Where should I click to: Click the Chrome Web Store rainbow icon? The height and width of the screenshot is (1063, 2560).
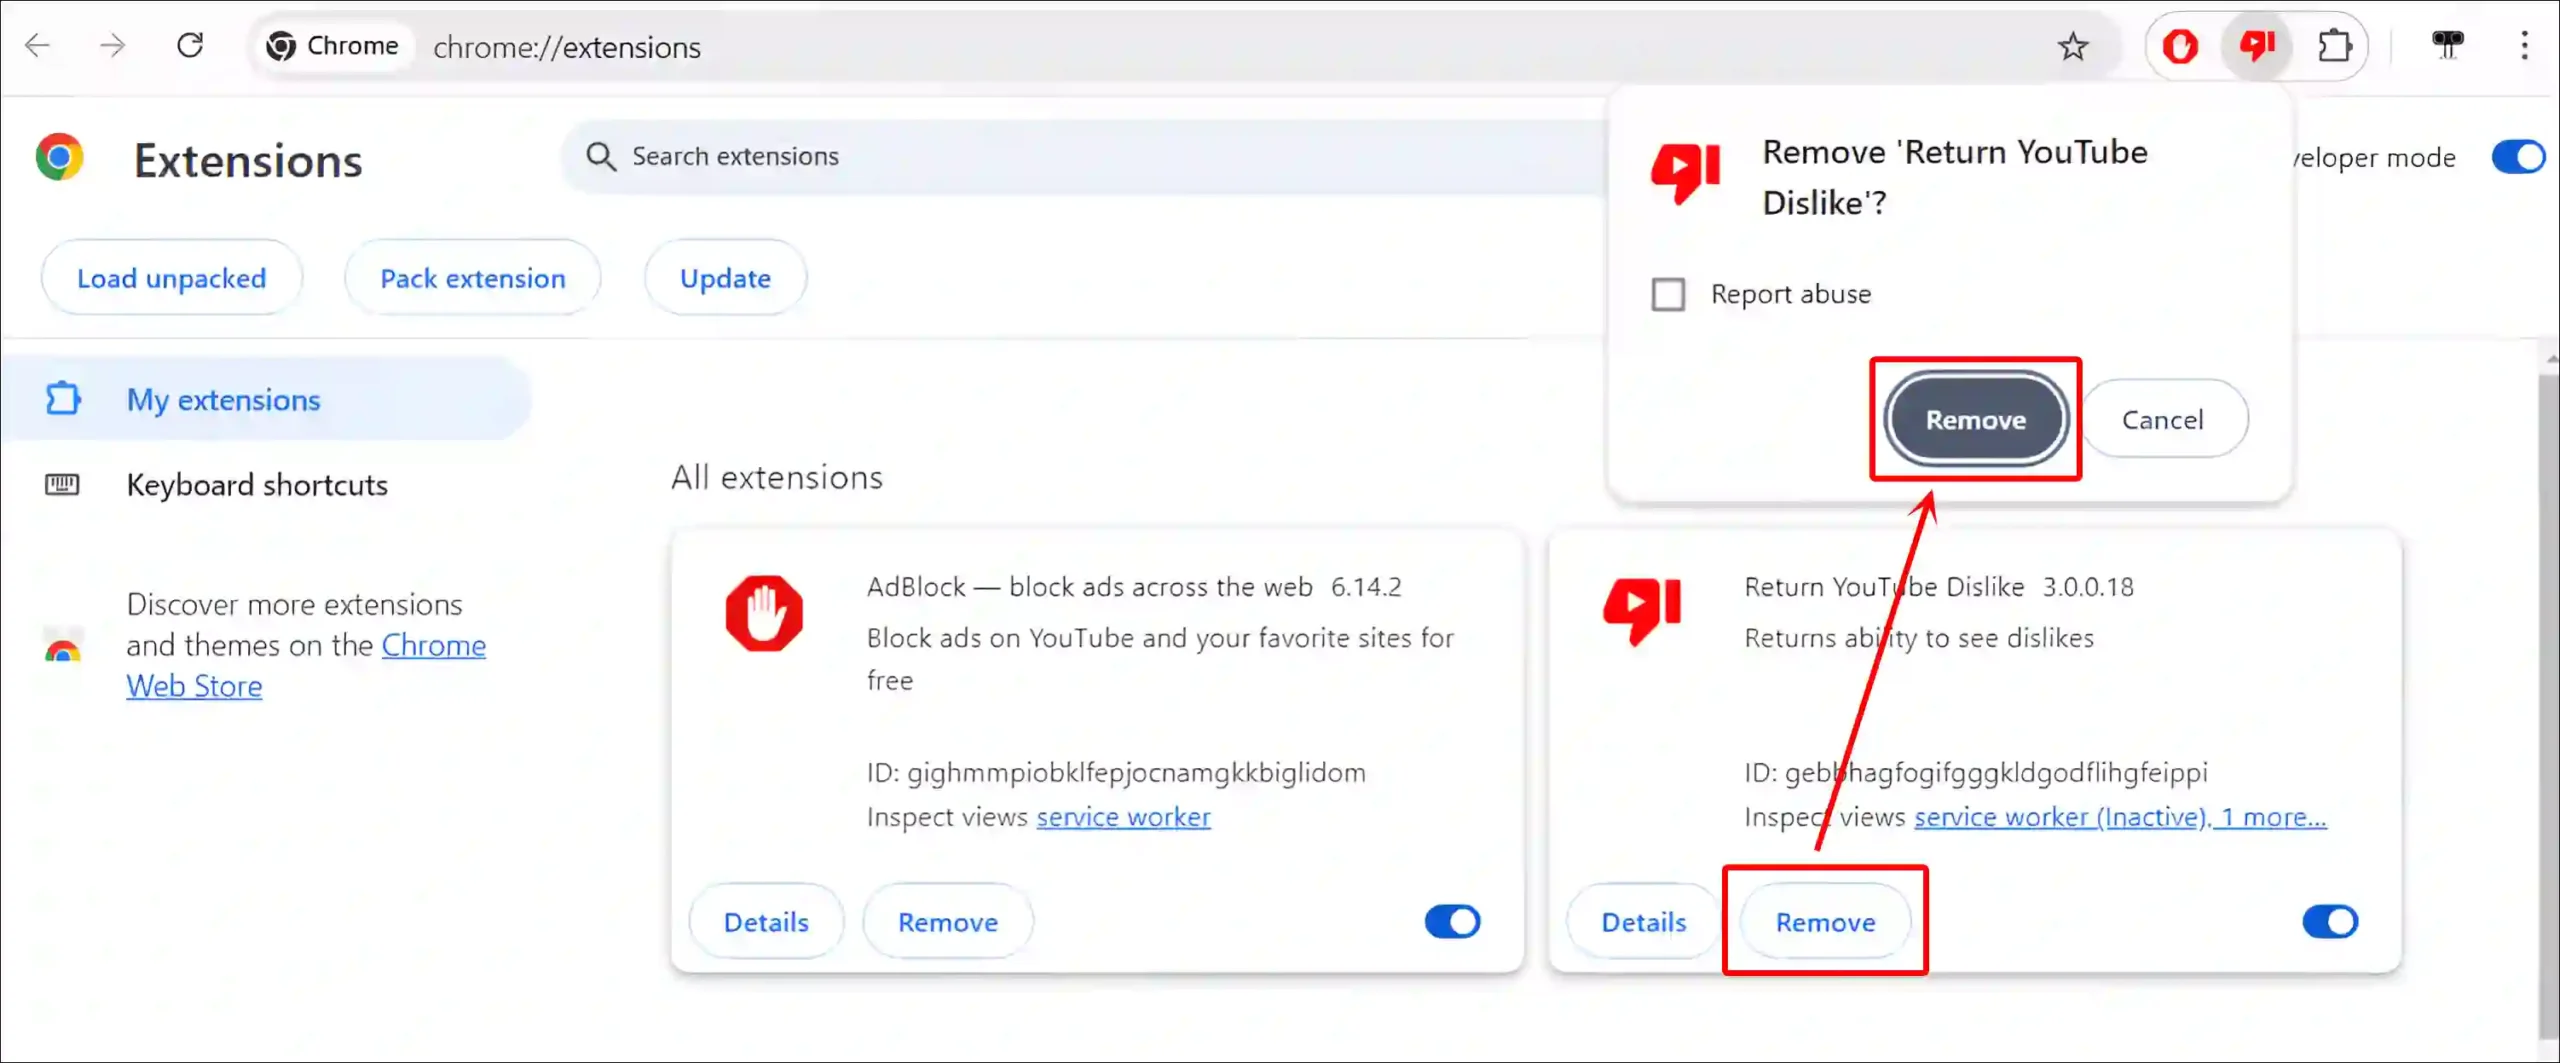click(x=62, y=648)
